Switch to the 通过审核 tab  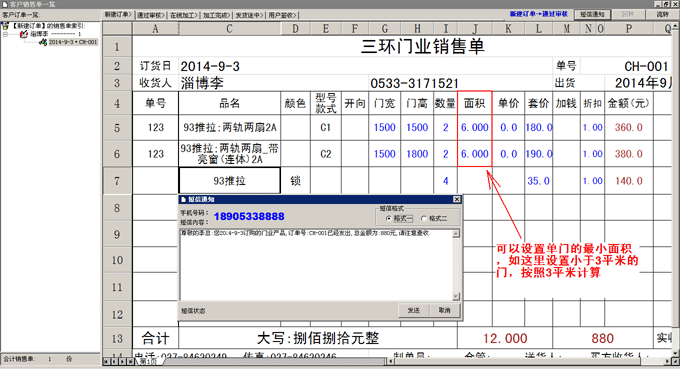pyautogui.click(x=151, y=15)
